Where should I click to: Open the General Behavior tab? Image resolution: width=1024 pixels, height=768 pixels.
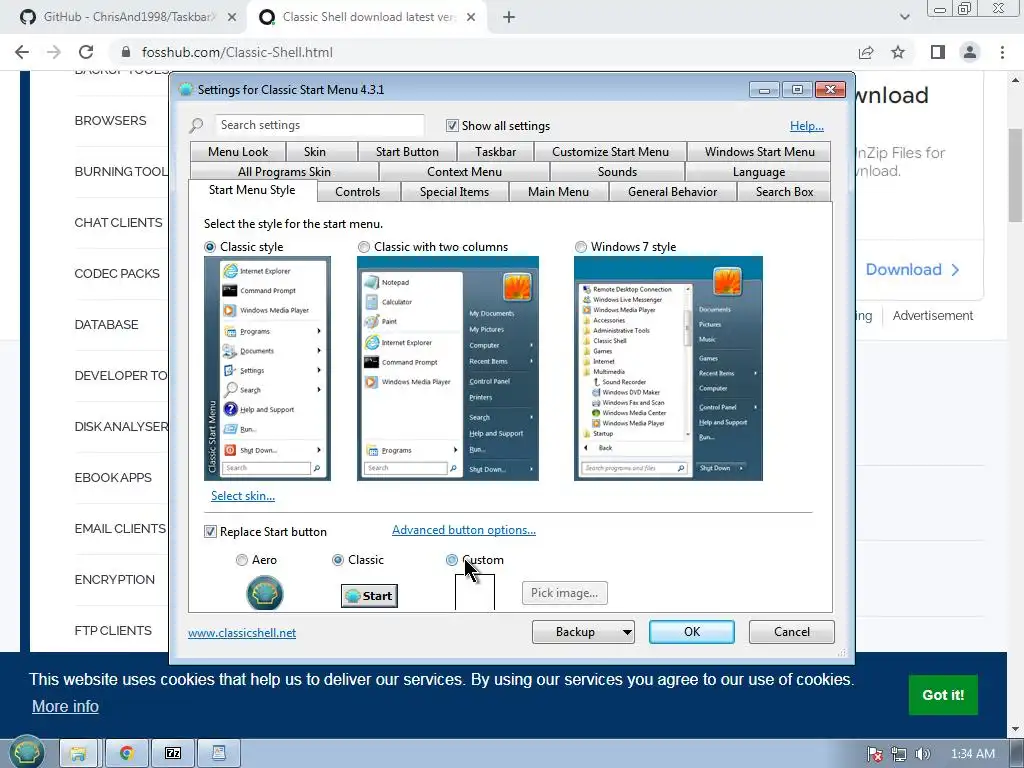[673, 192]
